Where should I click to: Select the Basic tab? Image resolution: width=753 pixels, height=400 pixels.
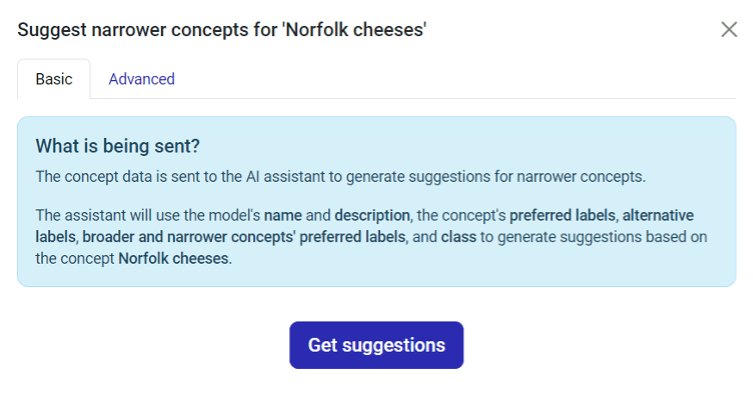pos(54,79)
